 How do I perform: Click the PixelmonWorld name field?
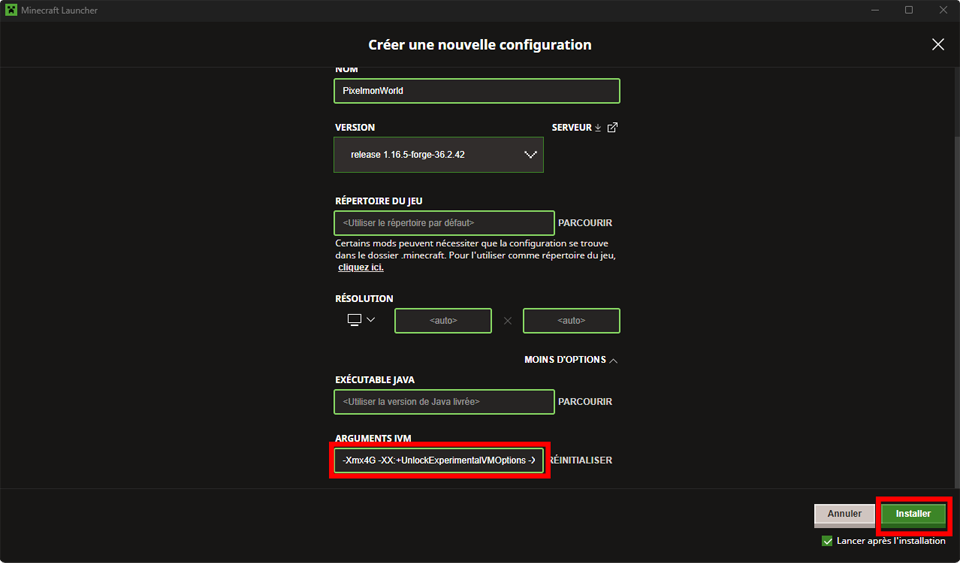pyautogui.click(x=476, y=91)
